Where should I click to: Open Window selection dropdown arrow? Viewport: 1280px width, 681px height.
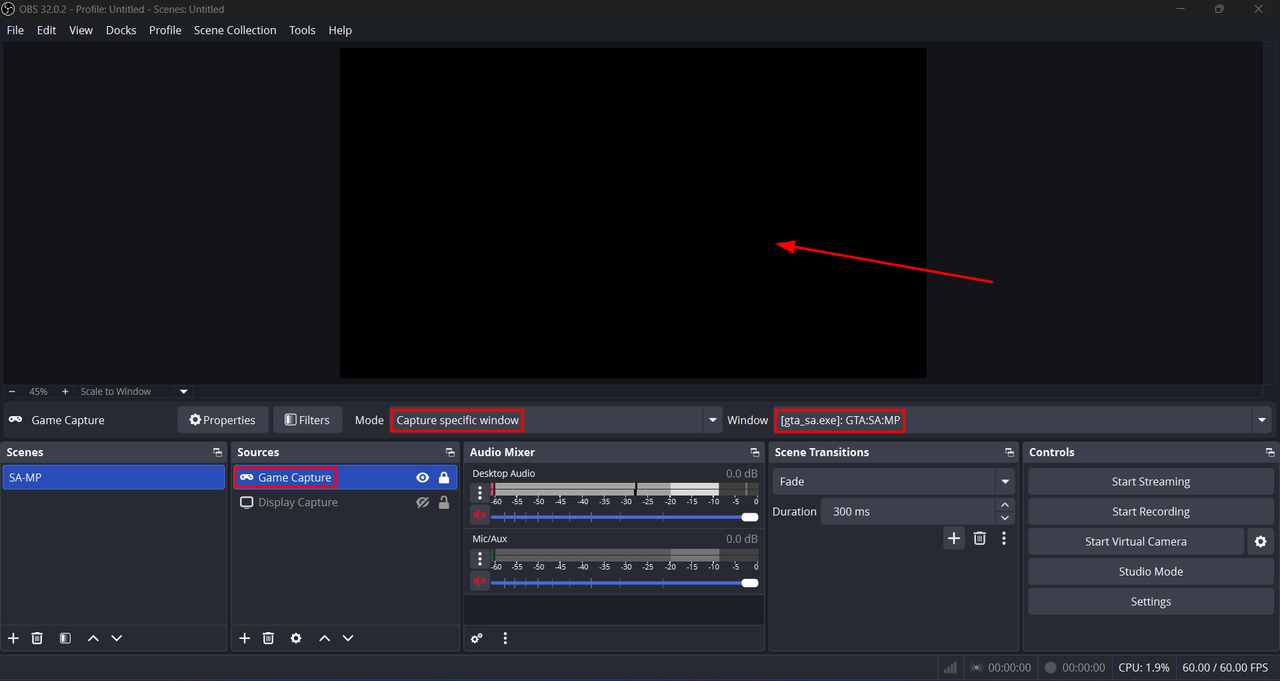[1262, 420]
